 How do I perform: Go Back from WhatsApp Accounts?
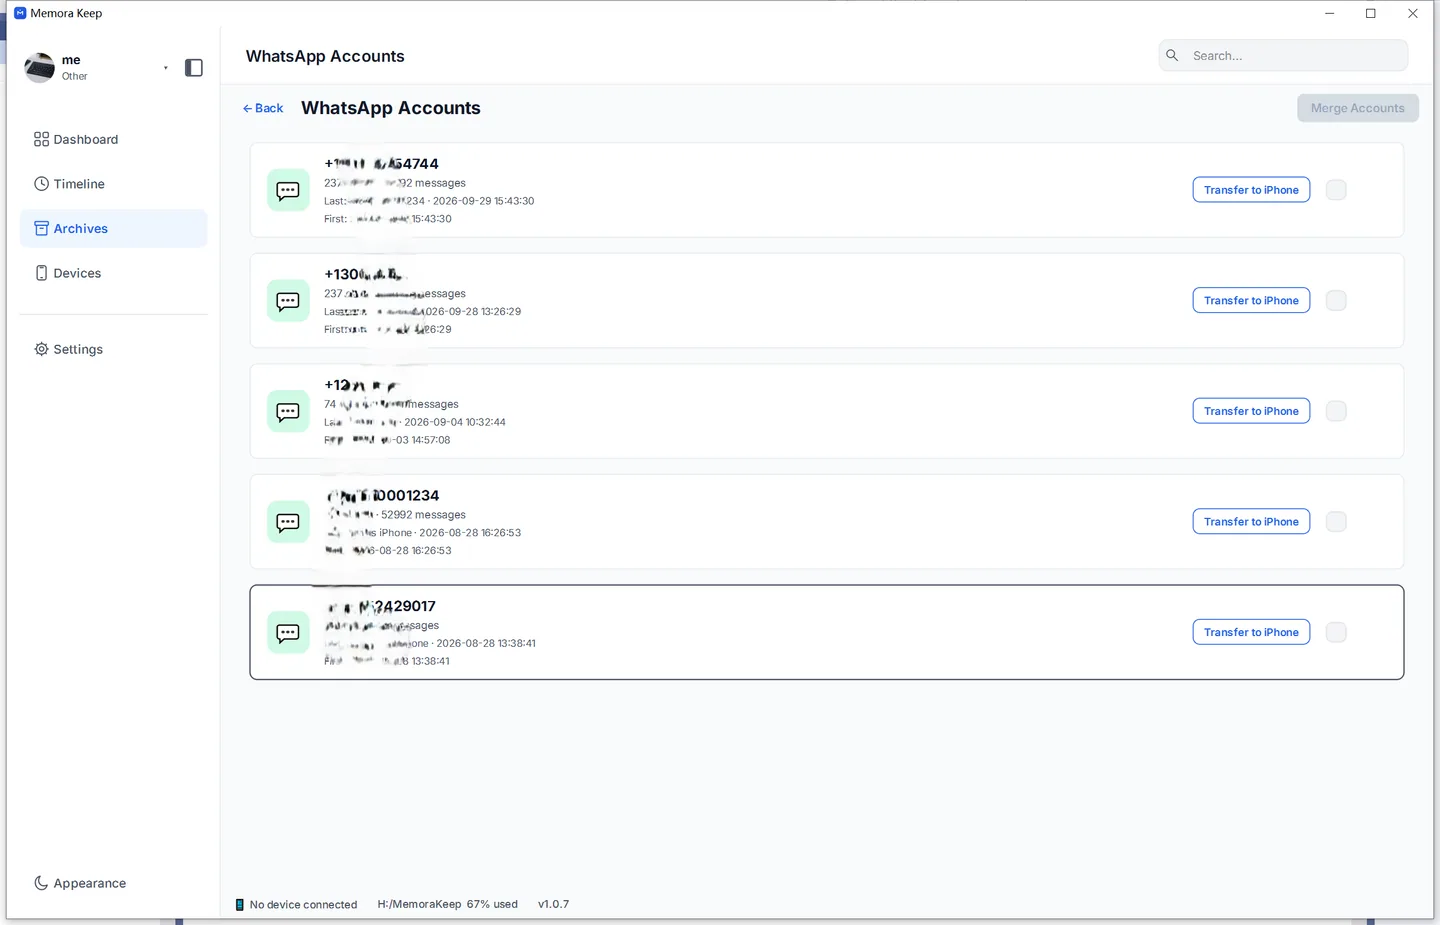click(x=263, y=108)
